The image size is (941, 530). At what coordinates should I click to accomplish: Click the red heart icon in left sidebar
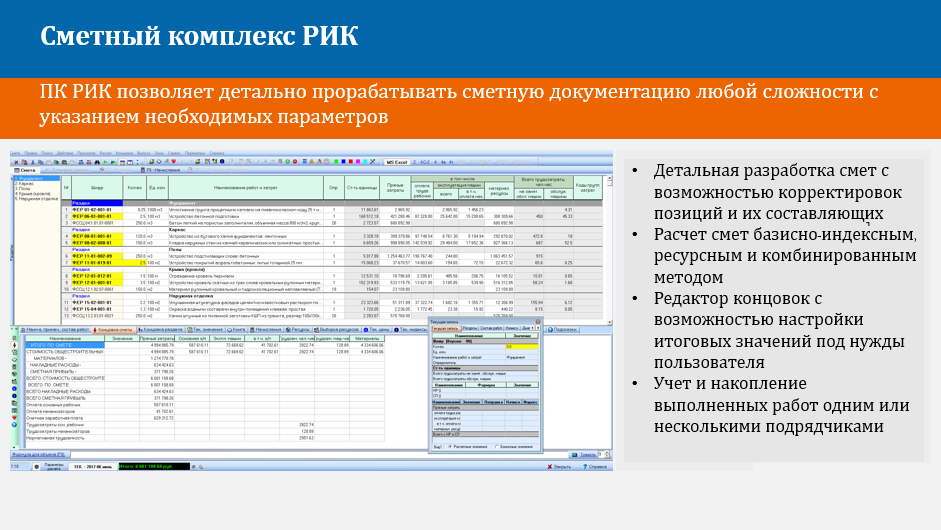coord(14,418)
